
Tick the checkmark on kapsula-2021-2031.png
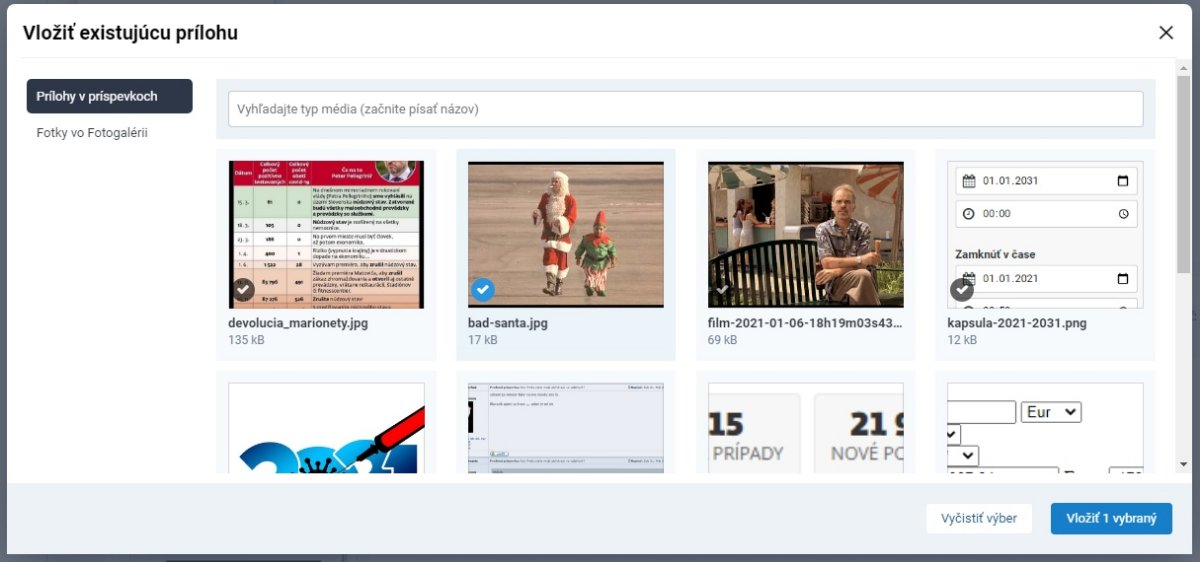pos(962,290)
